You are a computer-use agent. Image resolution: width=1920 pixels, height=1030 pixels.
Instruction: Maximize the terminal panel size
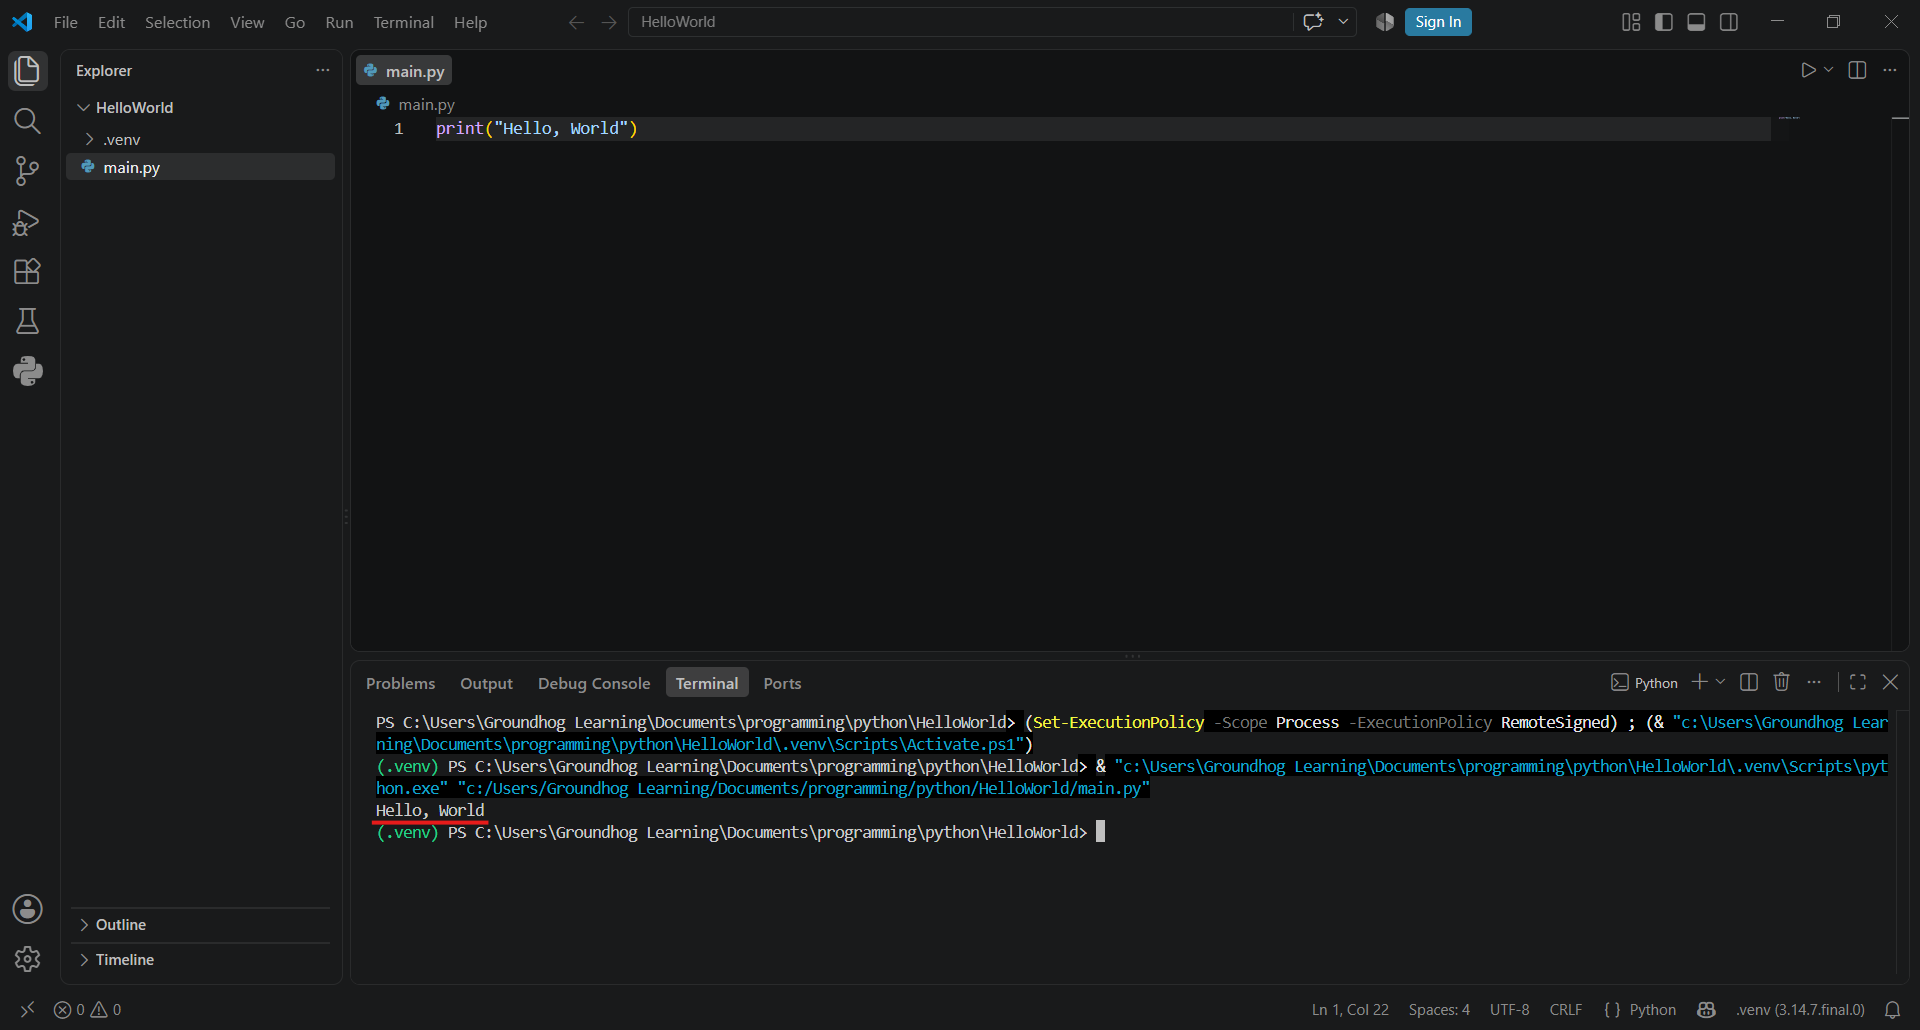click(x=1858, y=682)
